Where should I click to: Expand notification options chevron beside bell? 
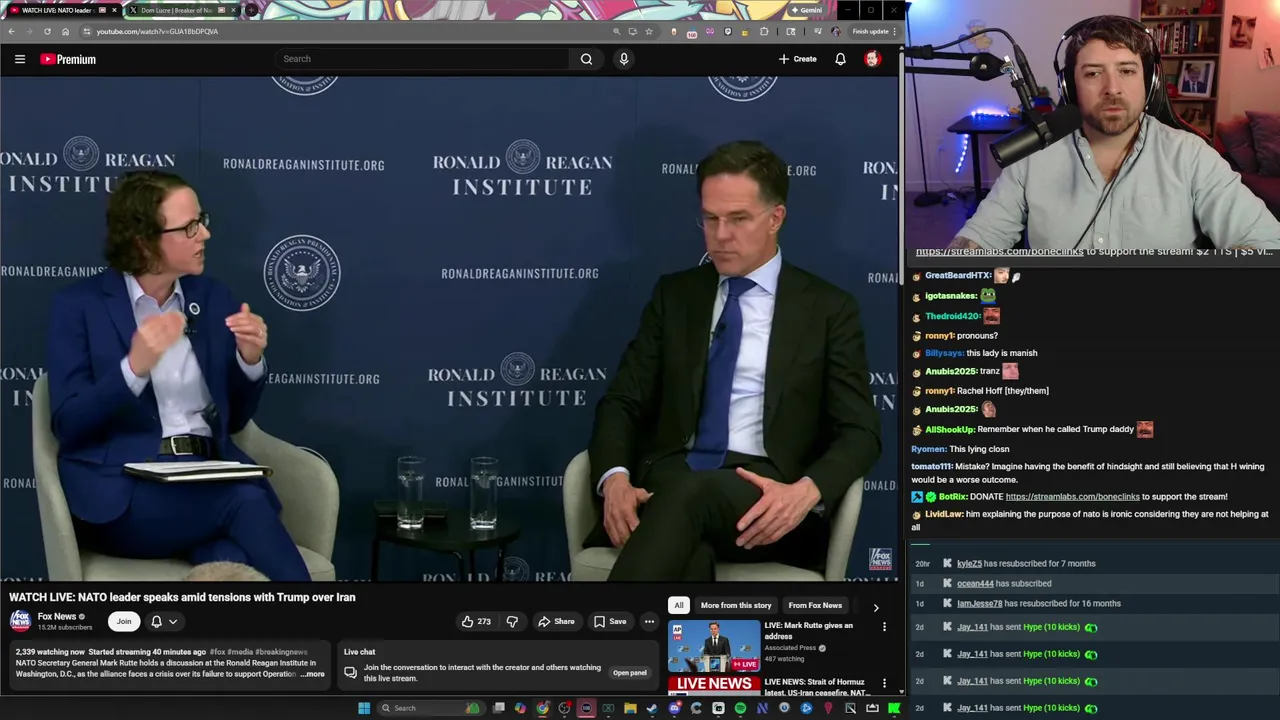(x=173, y=622)
